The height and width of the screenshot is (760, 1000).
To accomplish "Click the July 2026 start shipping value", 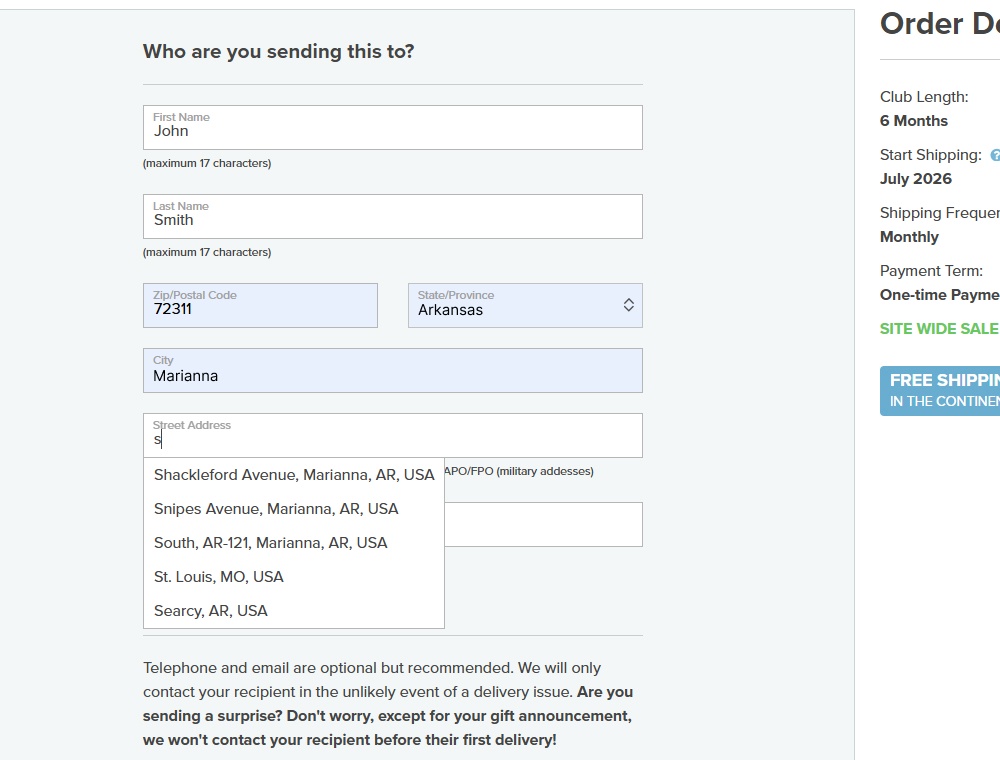I will click(916, 179).
